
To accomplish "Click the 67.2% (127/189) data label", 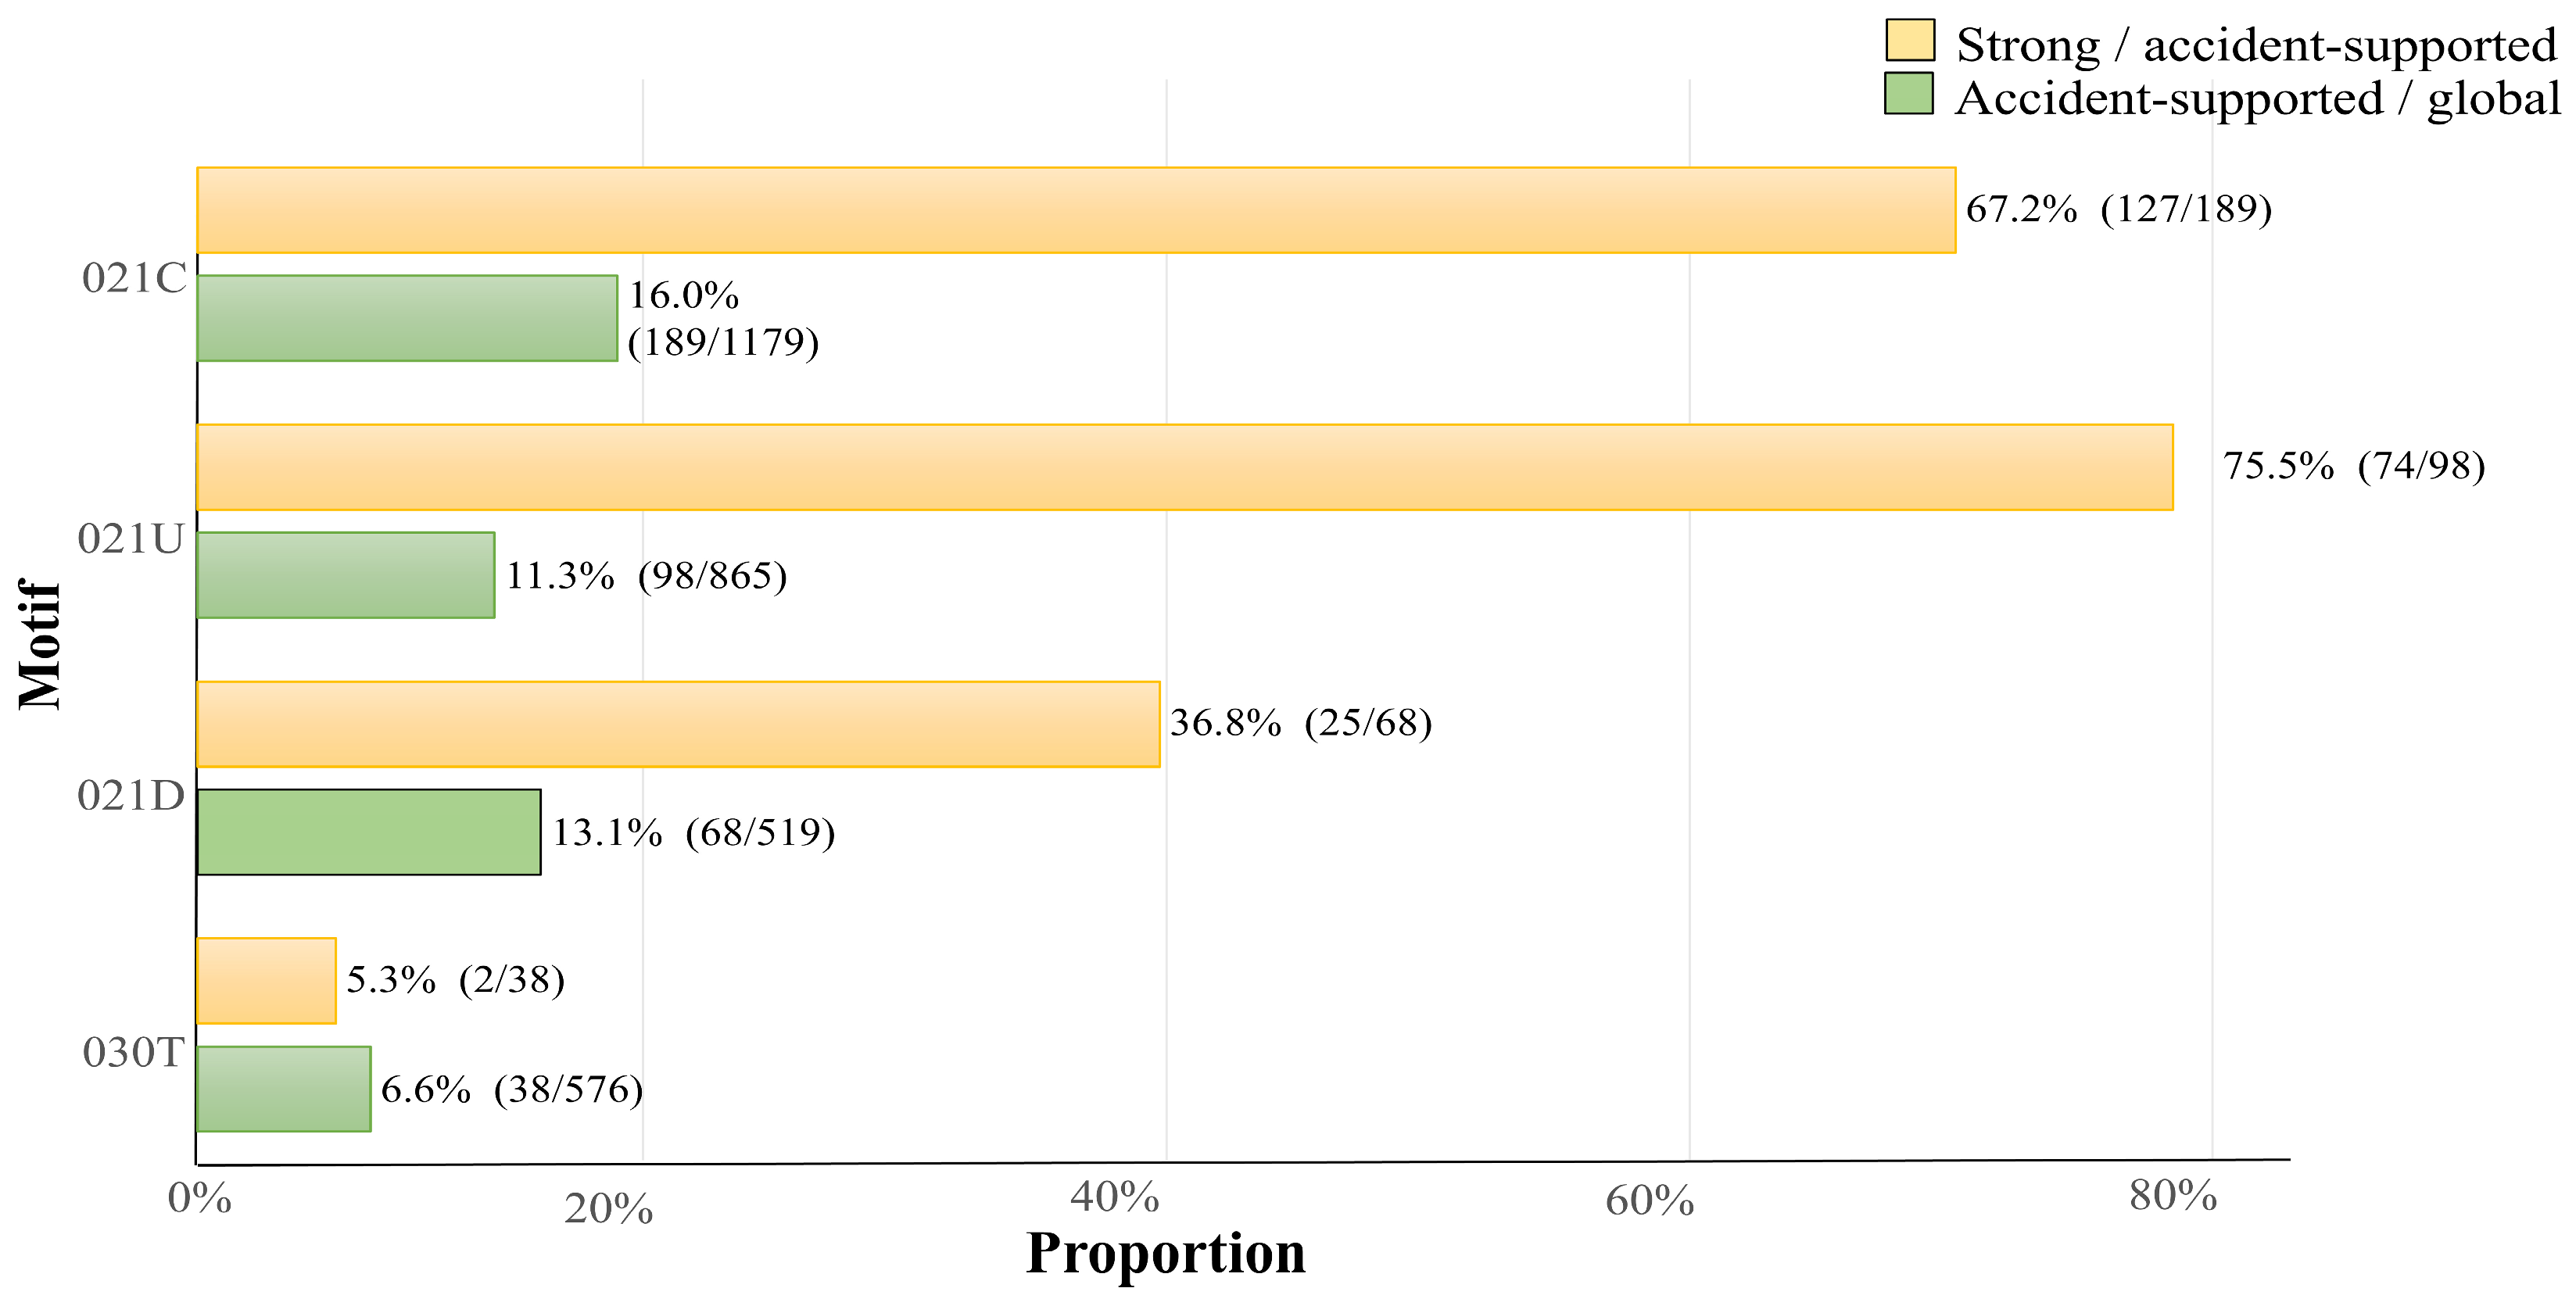I will [2119, 208].
